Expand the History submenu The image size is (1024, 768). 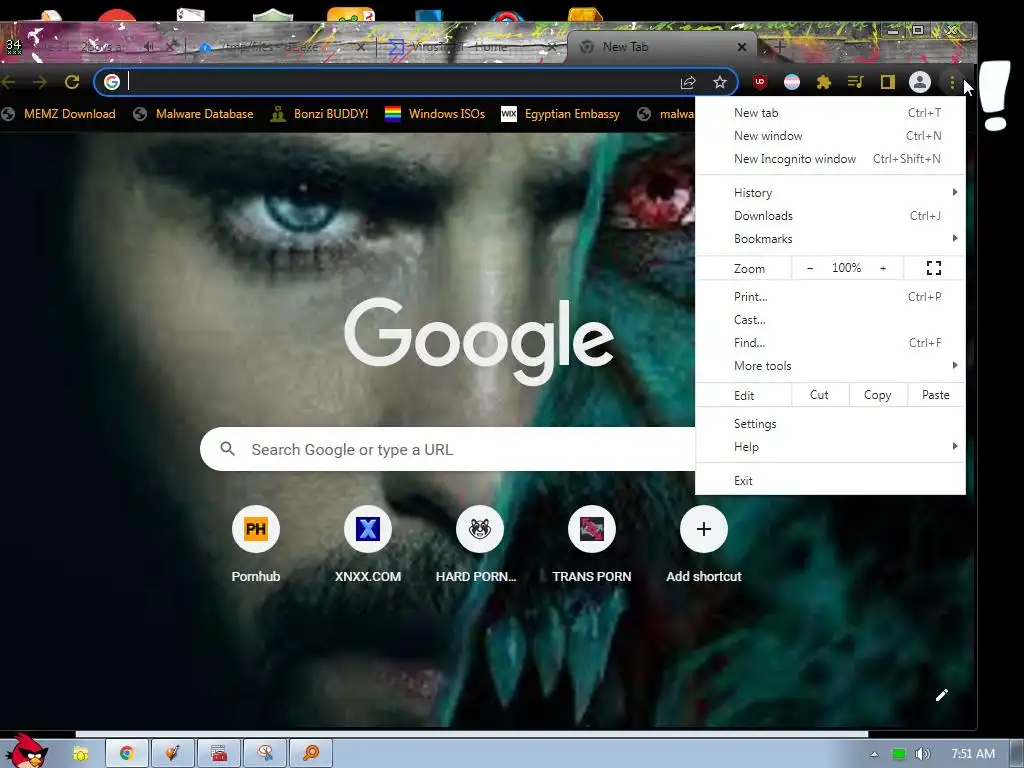830,193
